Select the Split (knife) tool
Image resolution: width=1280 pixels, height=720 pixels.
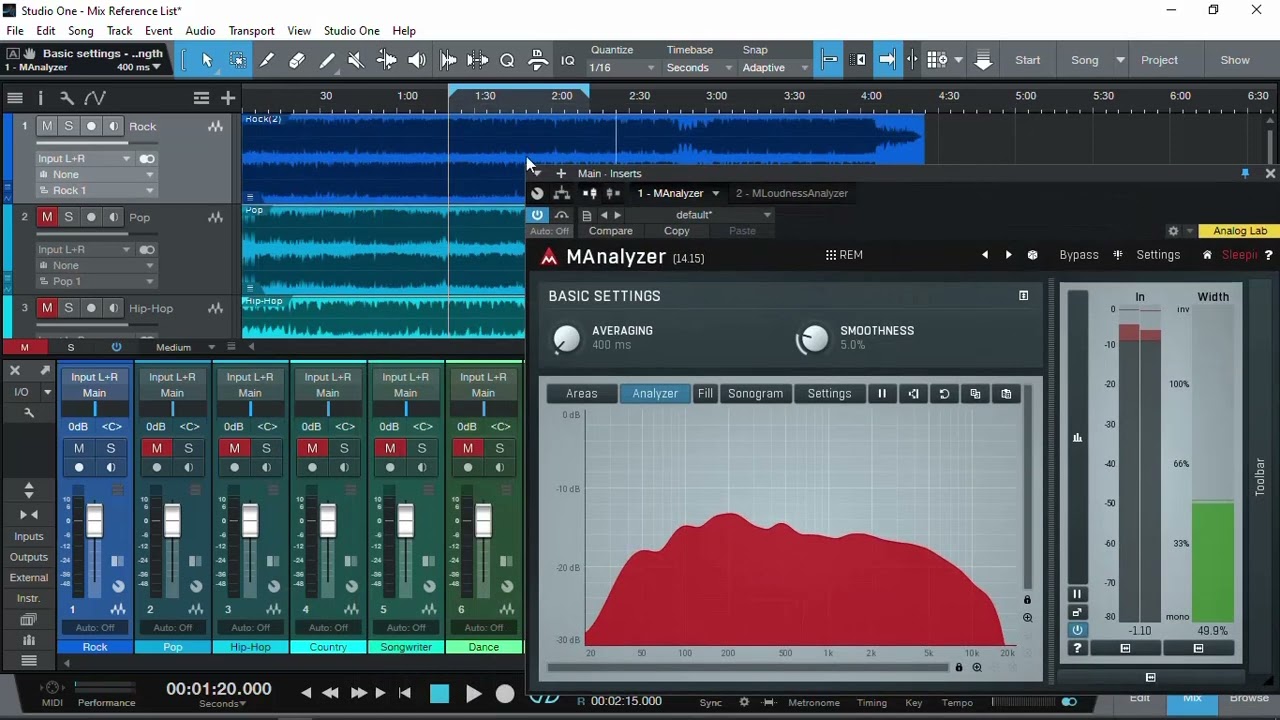click(267, 60)
